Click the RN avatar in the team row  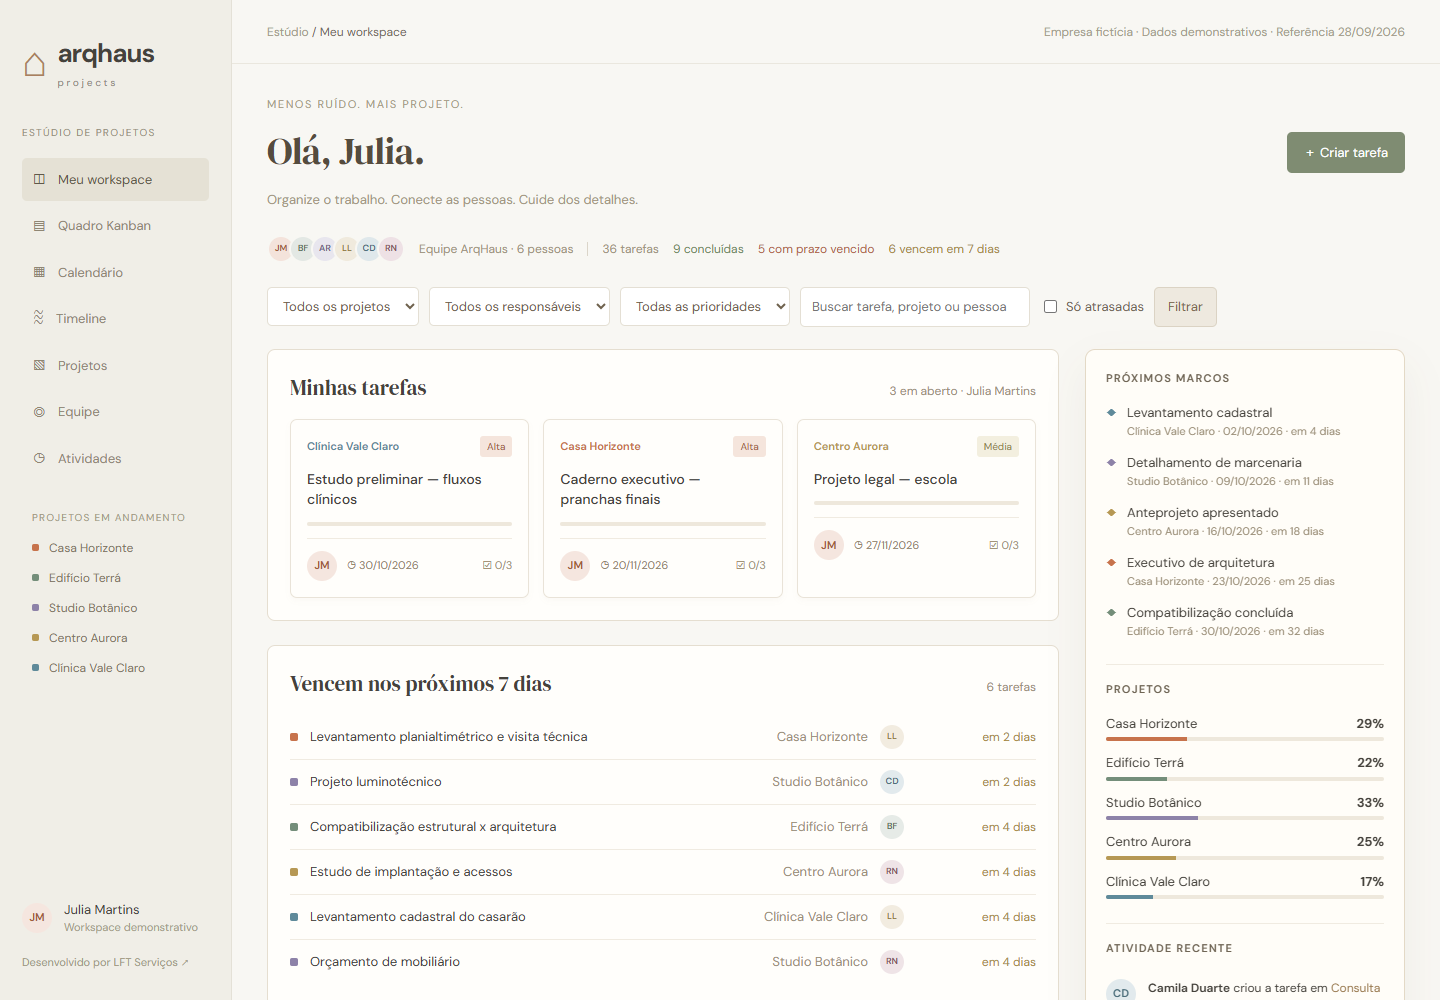pos(391,249)
